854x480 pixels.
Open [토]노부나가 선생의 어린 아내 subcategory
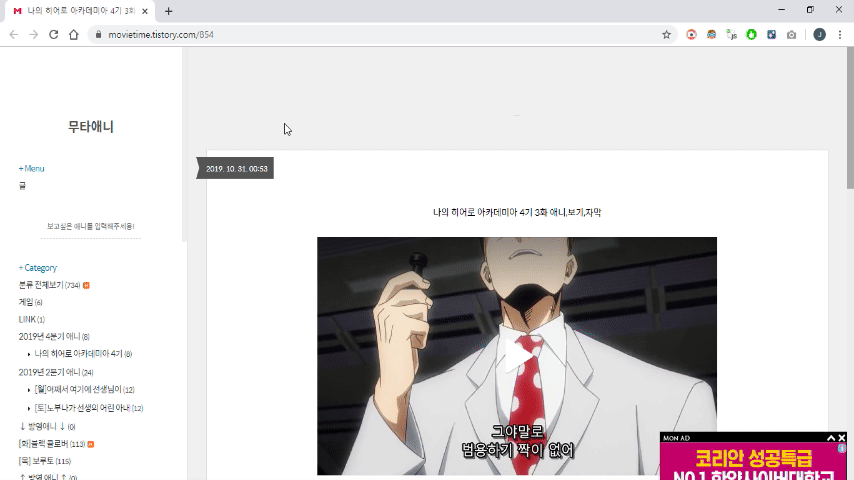[89, 408]
